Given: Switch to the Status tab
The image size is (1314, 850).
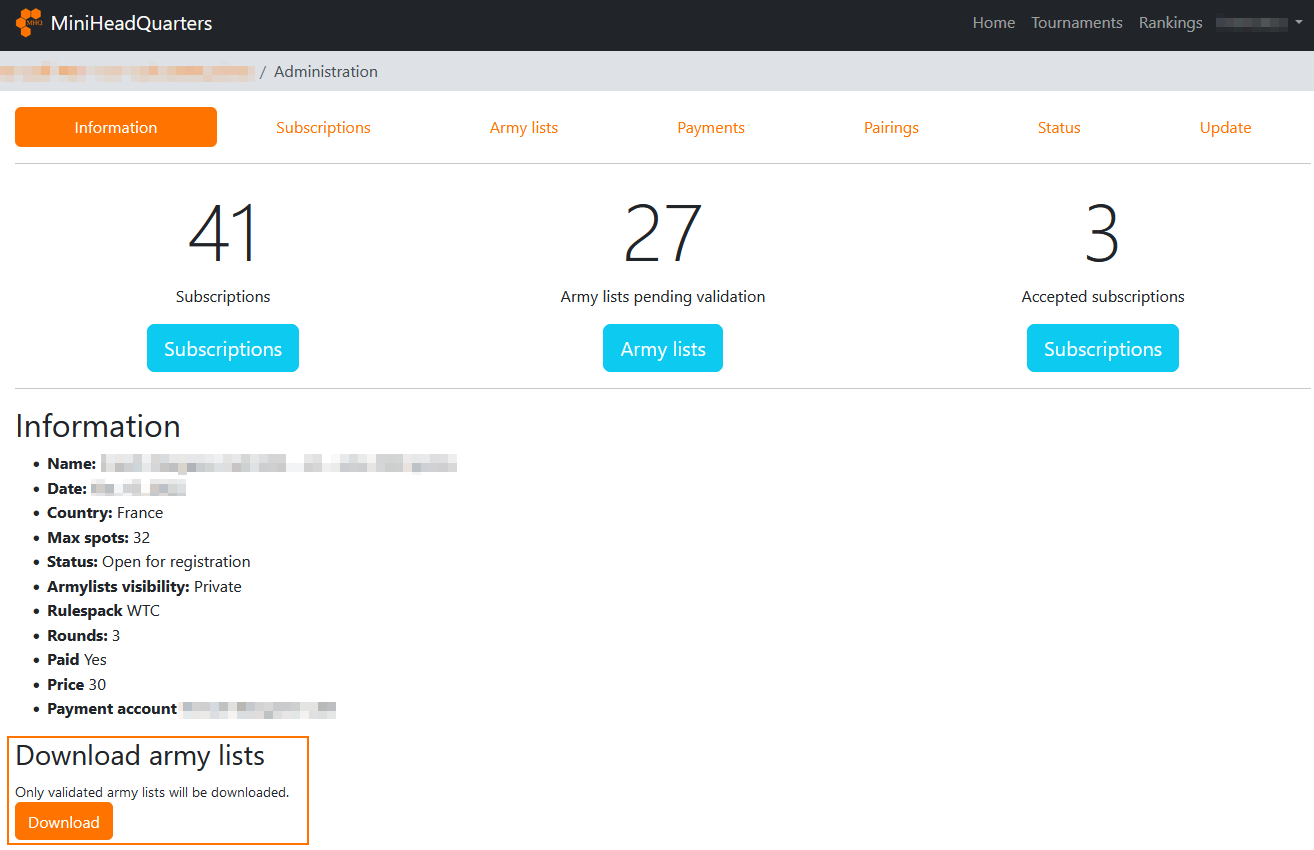Looking at the screenshot, I should [x=1059, y=128].
